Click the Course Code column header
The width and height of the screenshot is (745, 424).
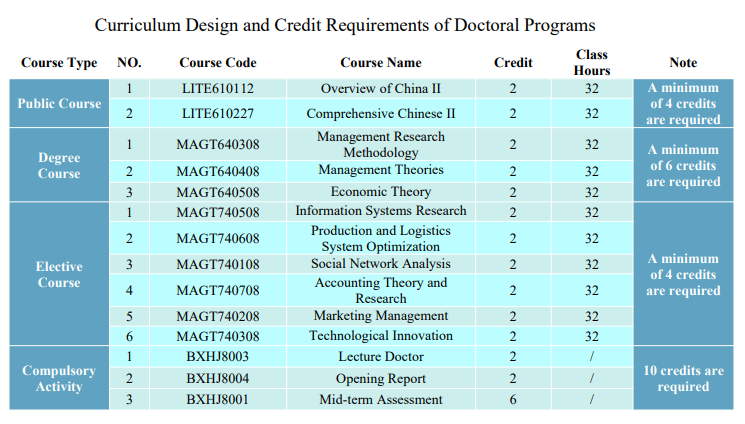pyautogui.click(x=217, y=63)
